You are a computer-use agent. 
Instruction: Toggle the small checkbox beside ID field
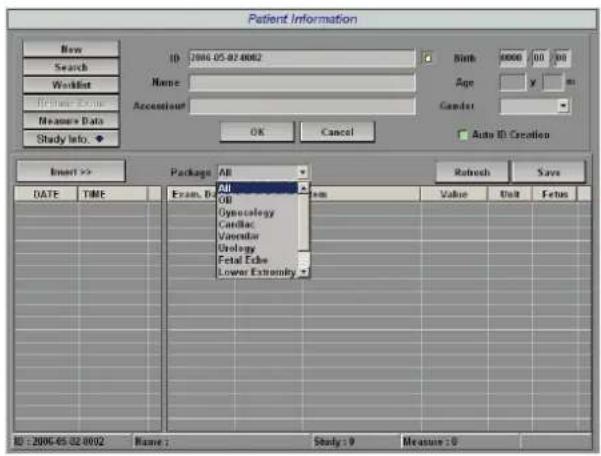pos(428,58)
